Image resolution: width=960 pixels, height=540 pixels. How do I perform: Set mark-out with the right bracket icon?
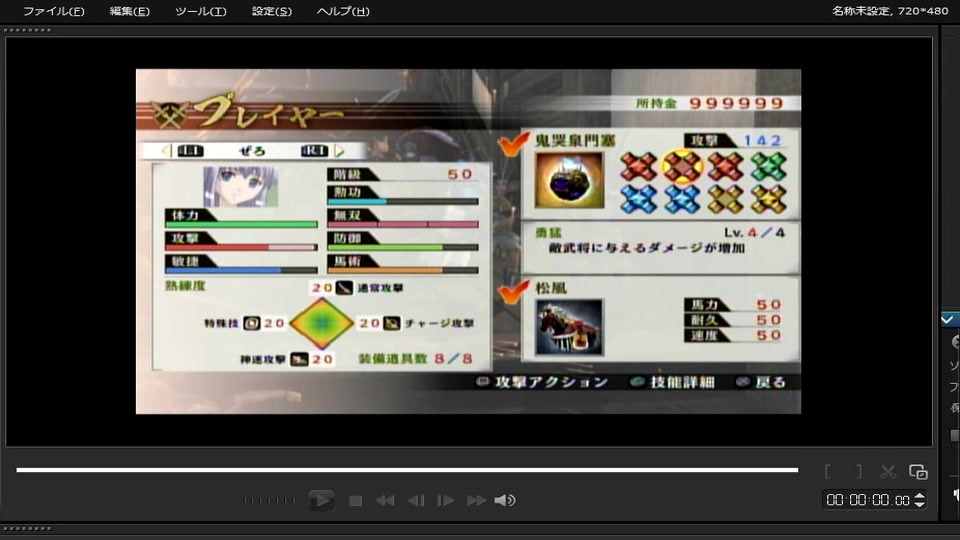pos(859,471)
